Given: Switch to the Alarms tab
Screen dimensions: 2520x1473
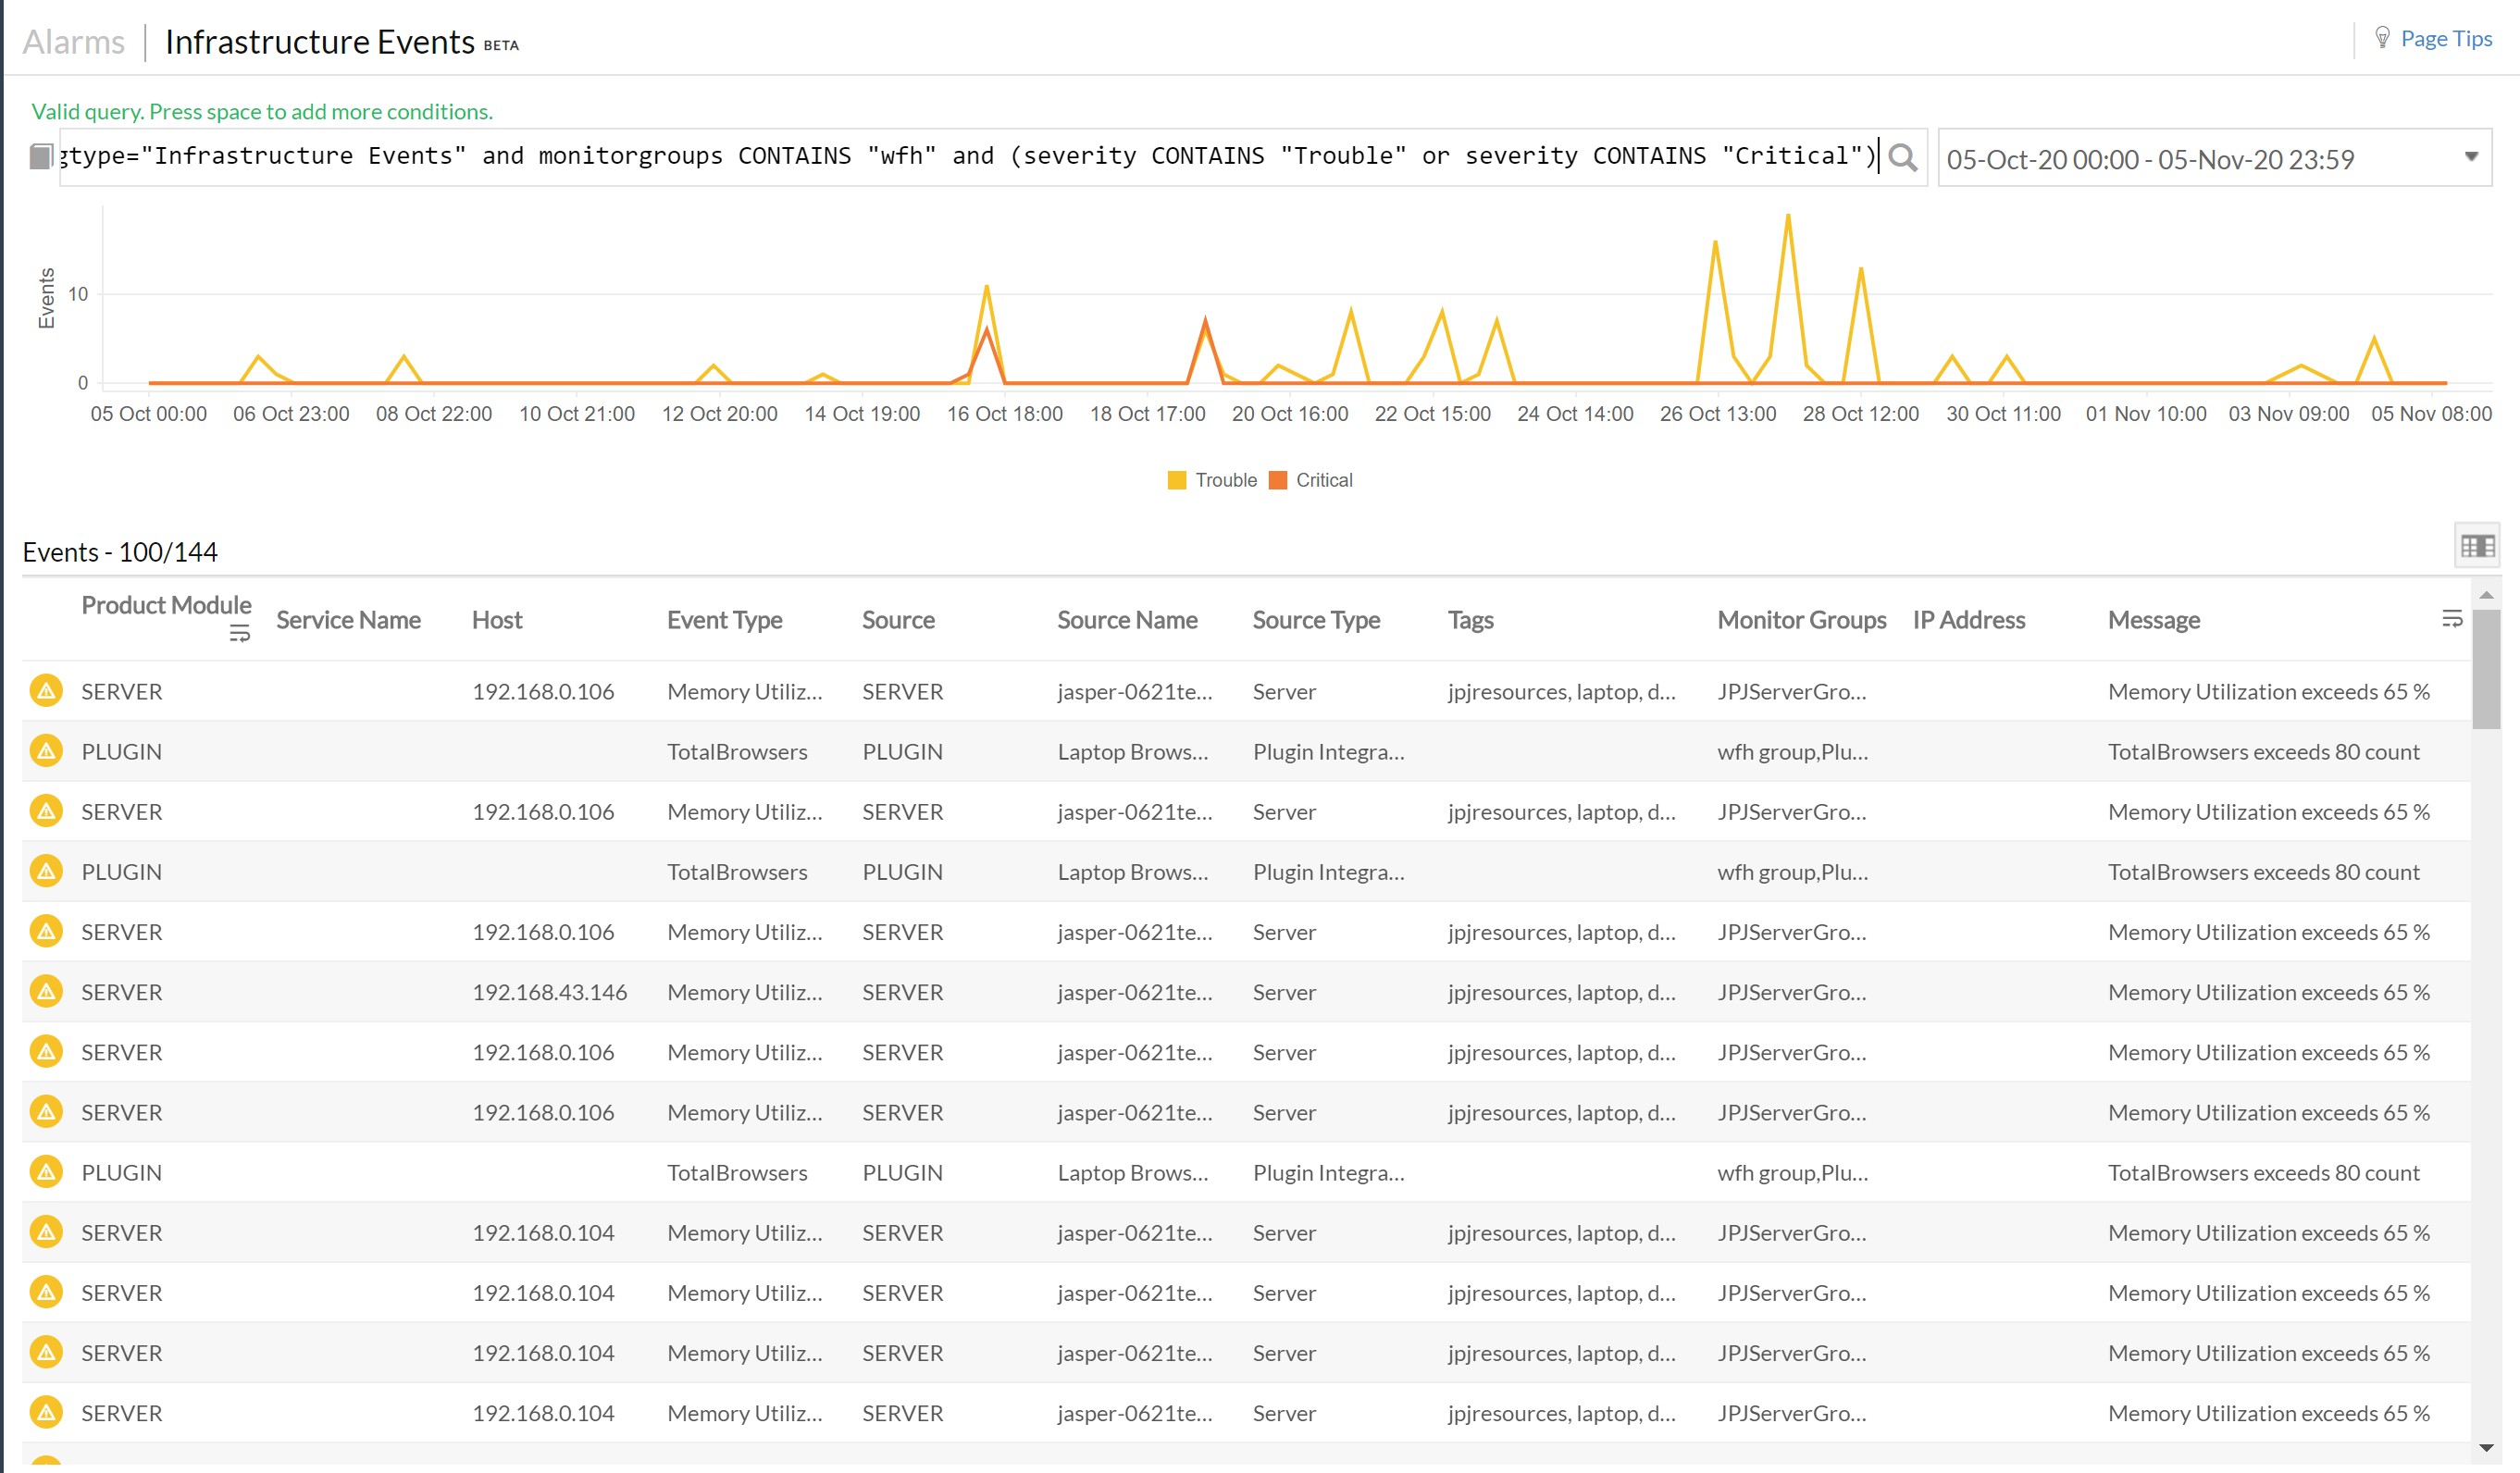Looking at the screenshot, I should (74, 42).
